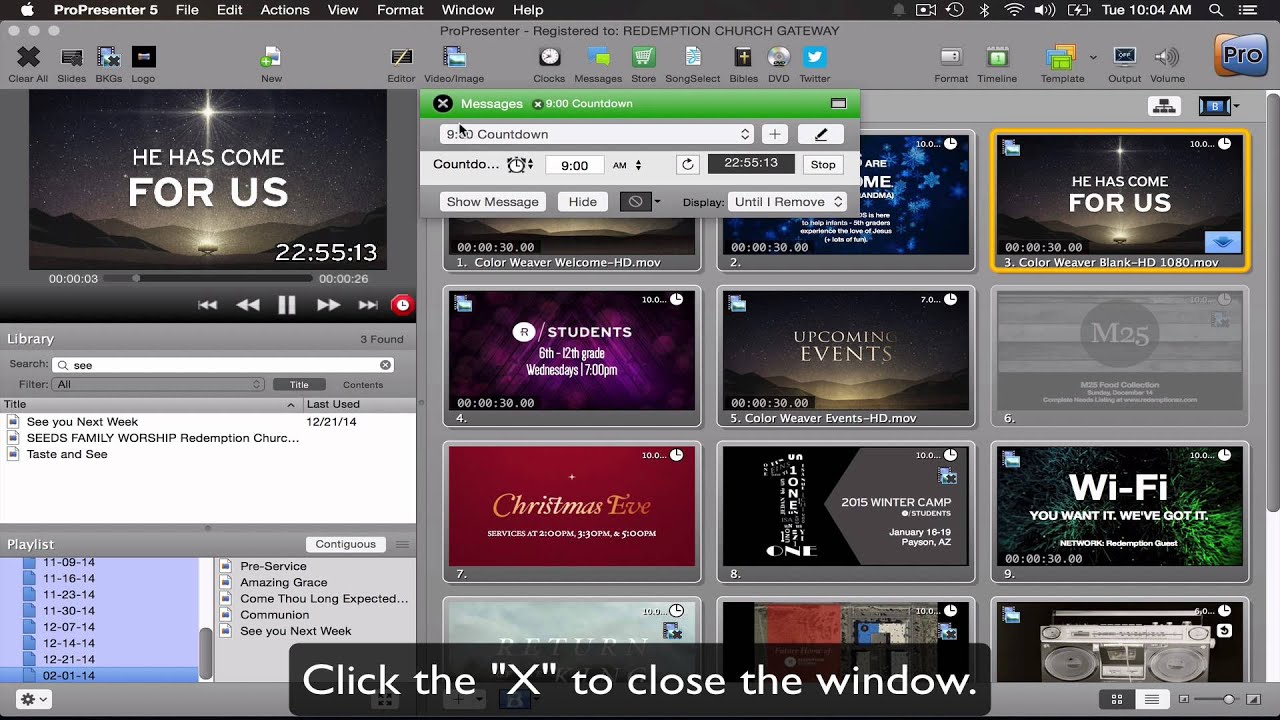
Task: Open the playlist options menu icon
Action: [402, 544]
